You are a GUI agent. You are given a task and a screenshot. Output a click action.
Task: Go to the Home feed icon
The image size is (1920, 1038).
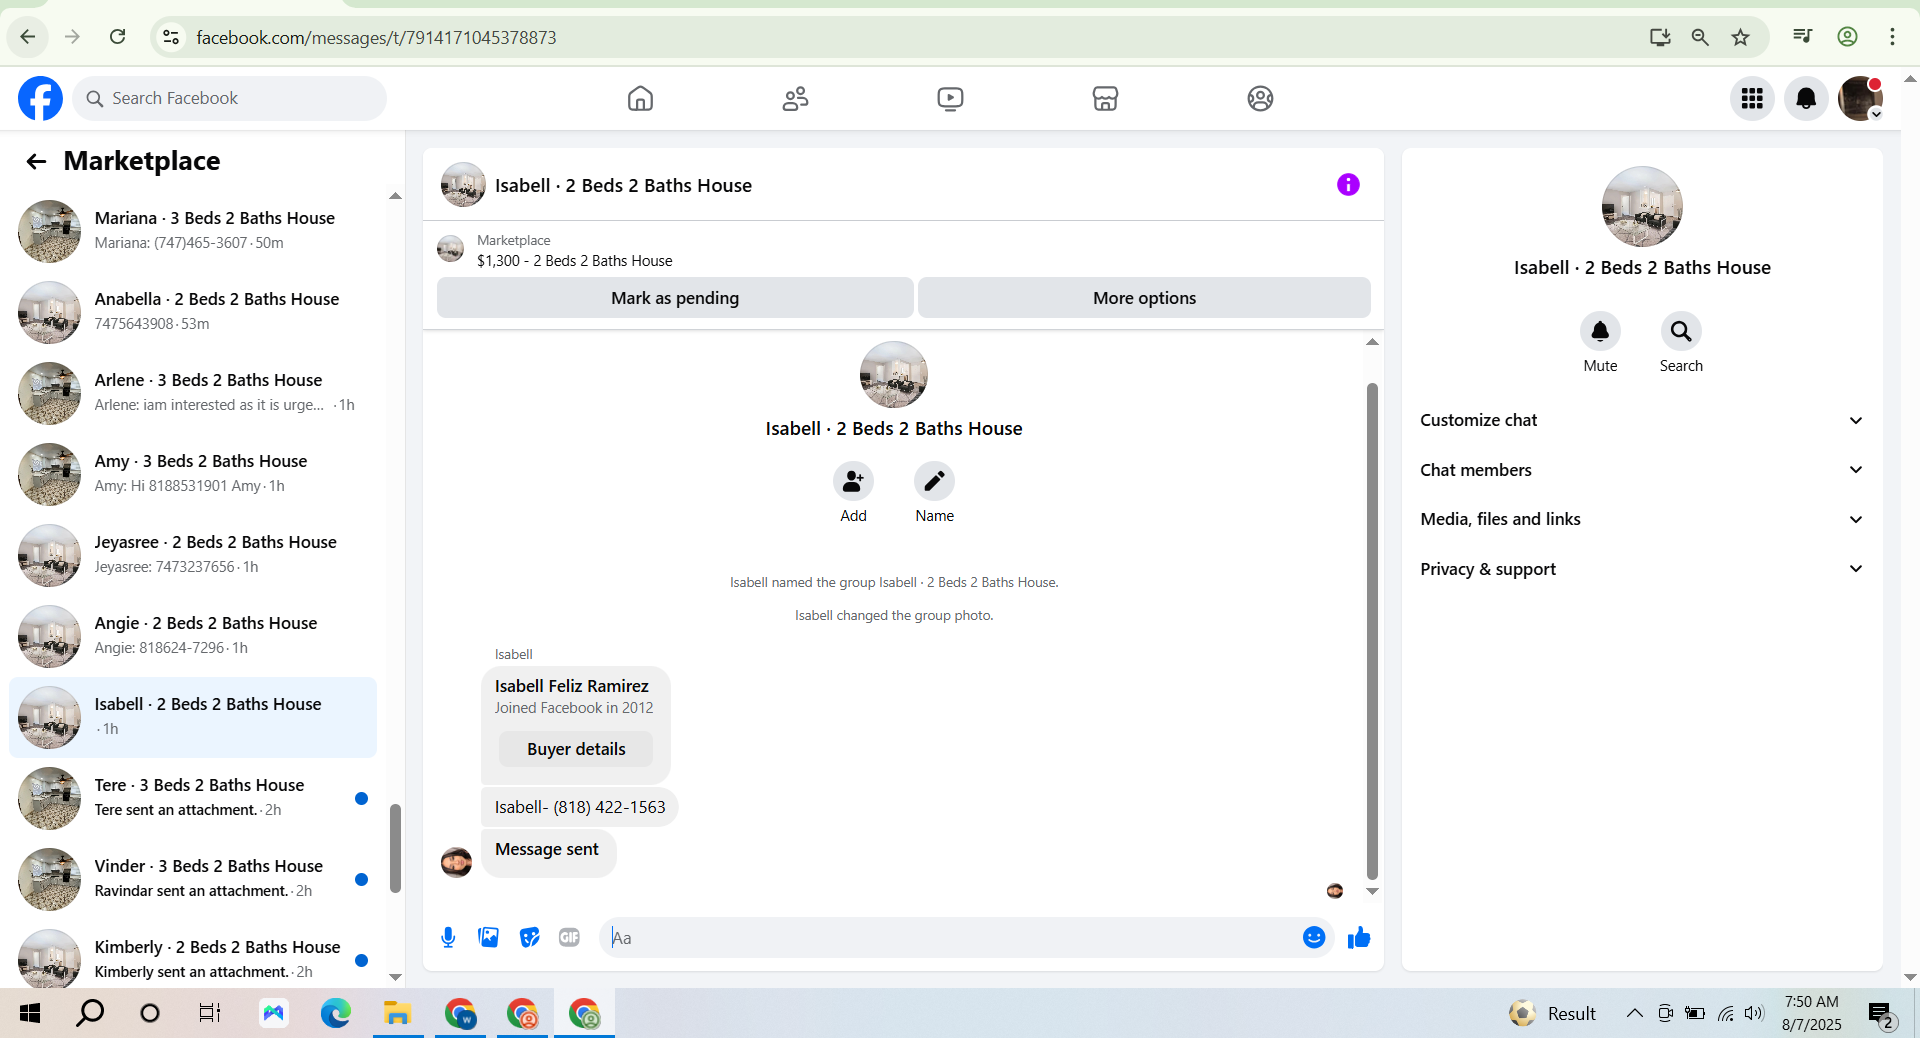(640, 98)
